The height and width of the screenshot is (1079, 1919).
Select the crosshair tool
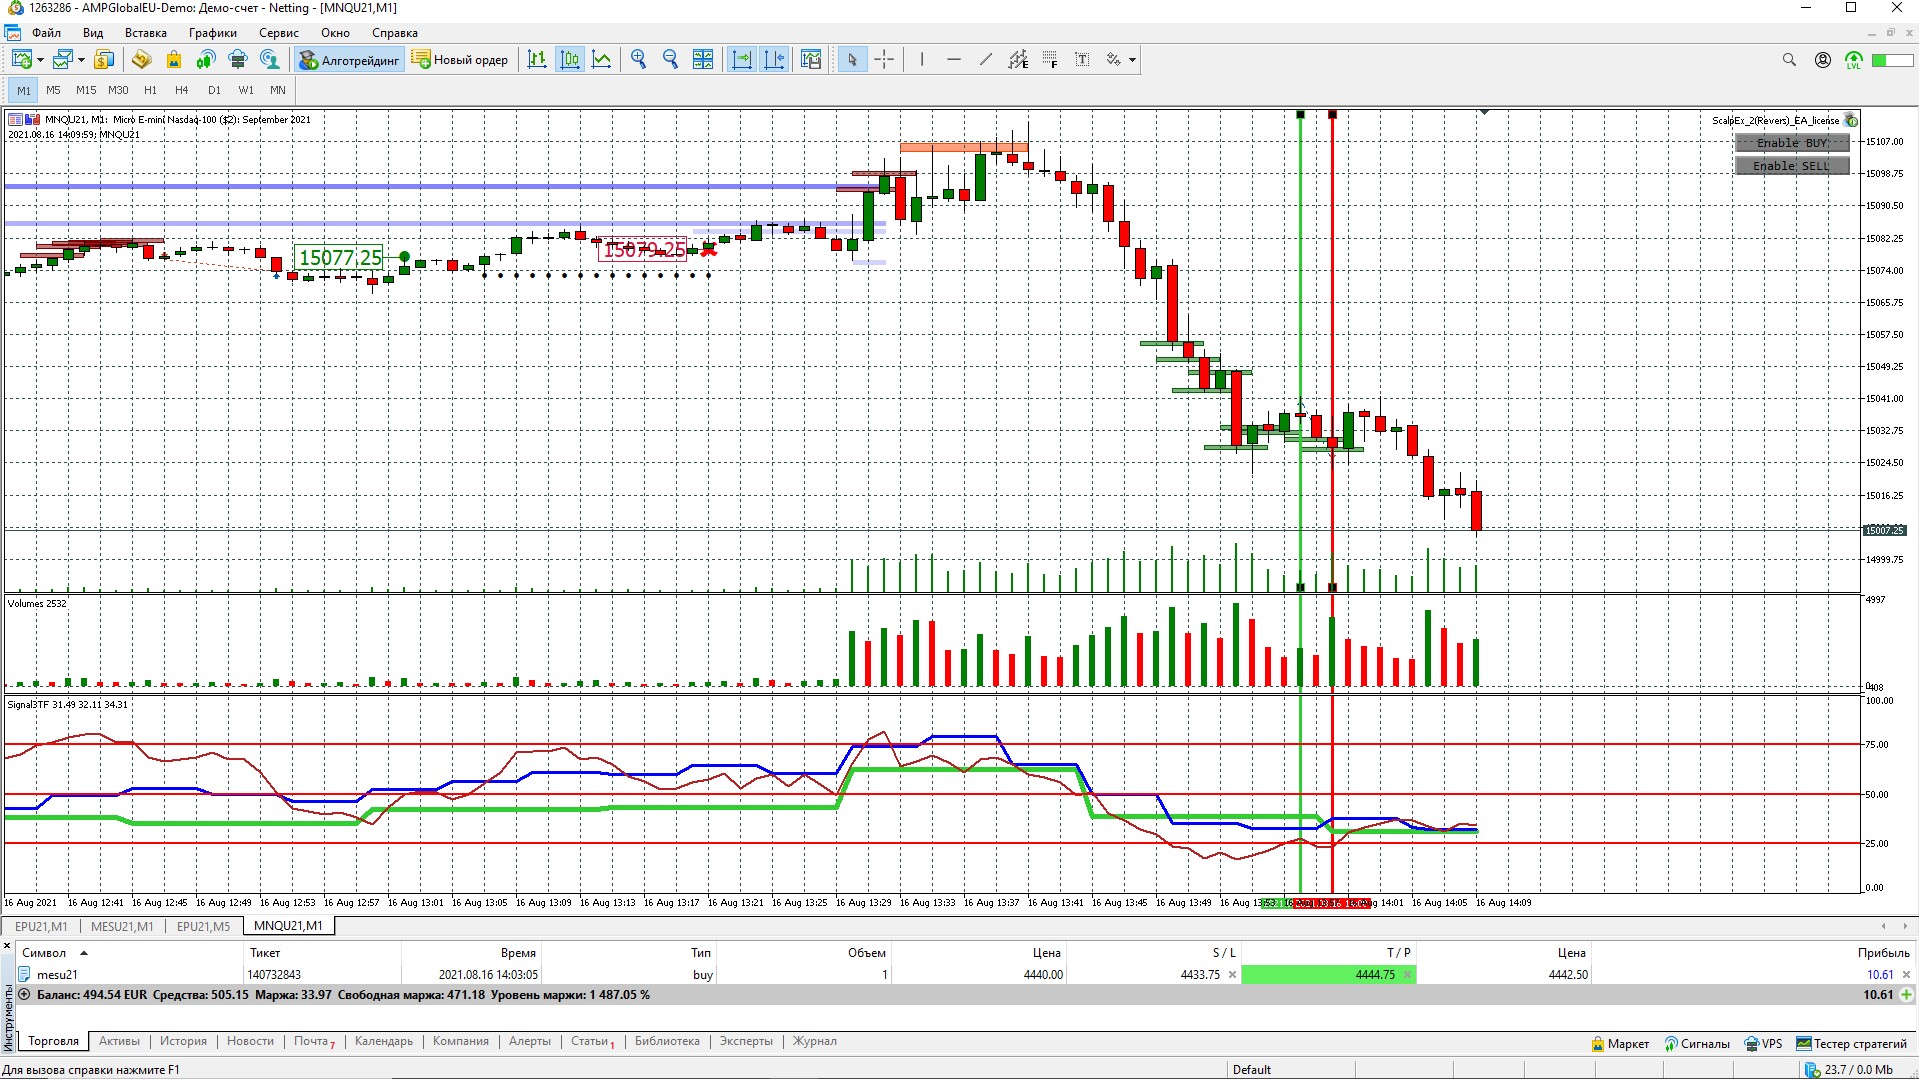(x=884, y=60)
